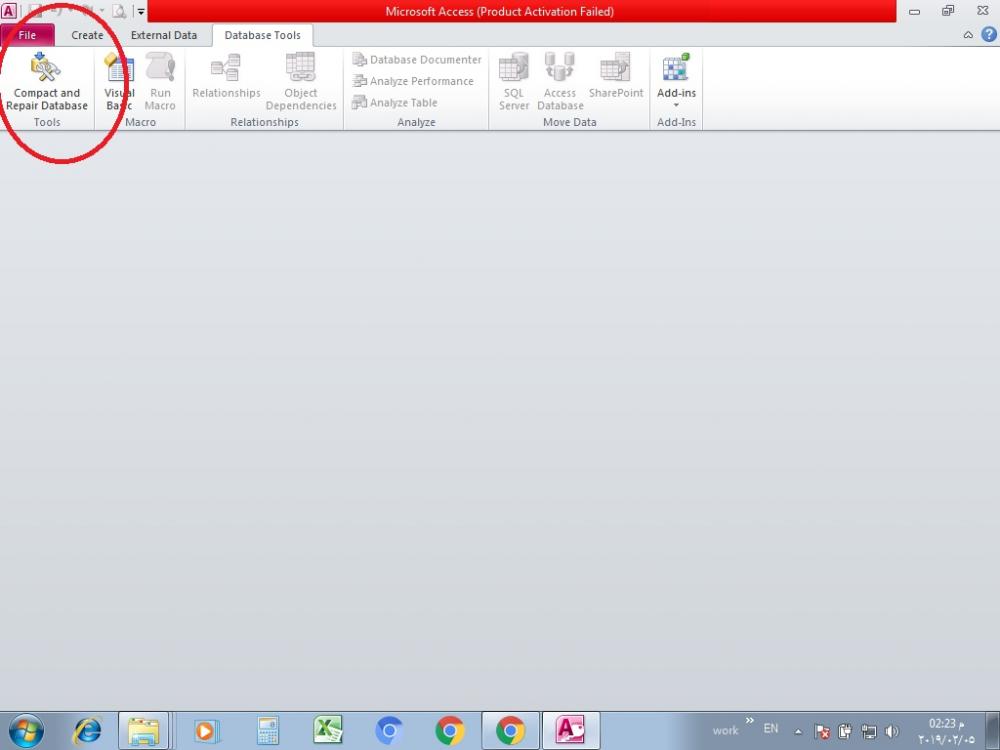The height and width of the screenshot is (750, 1000).
Task: Split data into an Access Database
Action: (560, 83)
